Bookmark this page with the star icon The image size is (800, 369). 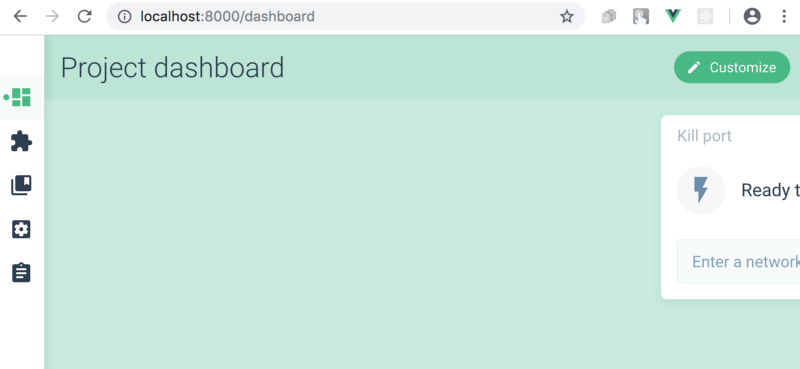point(567,16)
